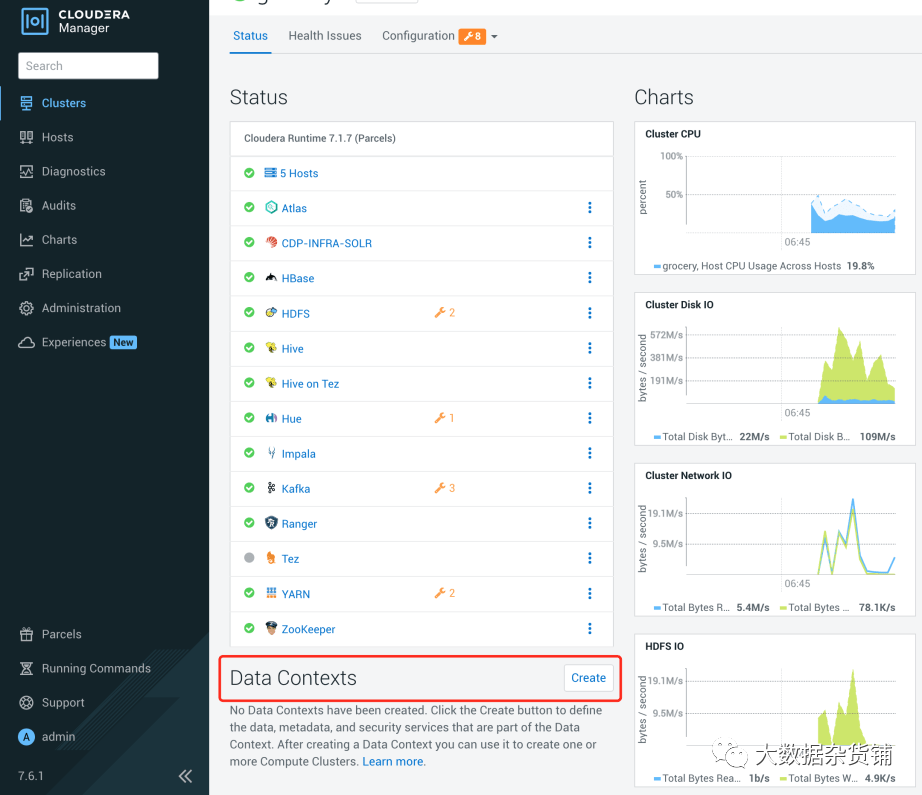Open the HBase service

[x=298, y=278]
